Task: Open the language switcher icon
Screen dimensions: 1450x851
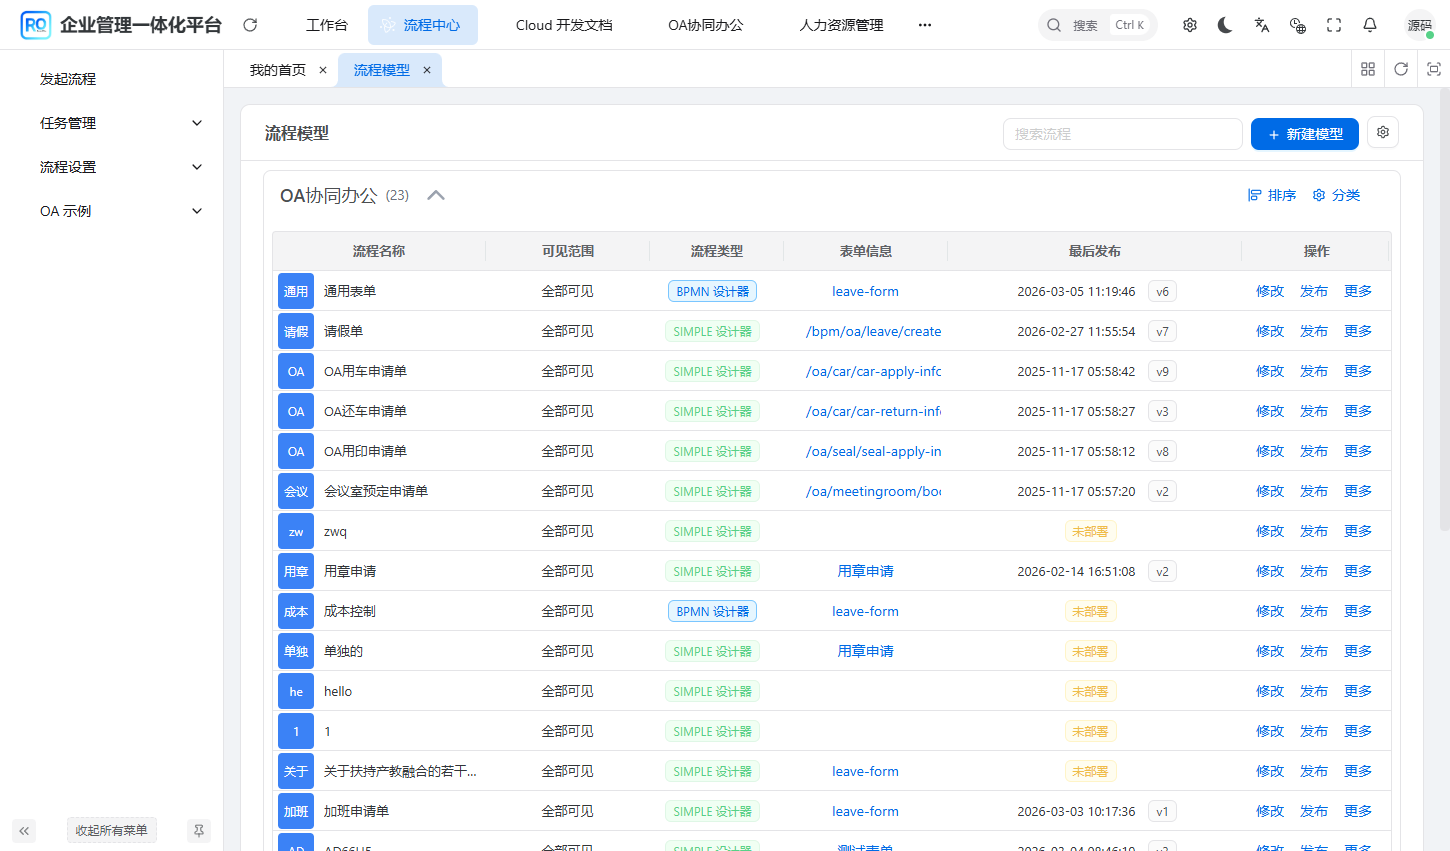Action: pos(1261,24)
